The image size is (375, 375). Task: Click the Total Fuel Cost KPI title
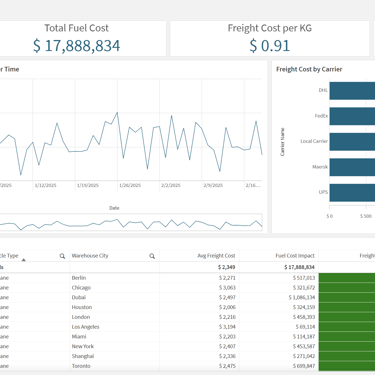[77, 28]
